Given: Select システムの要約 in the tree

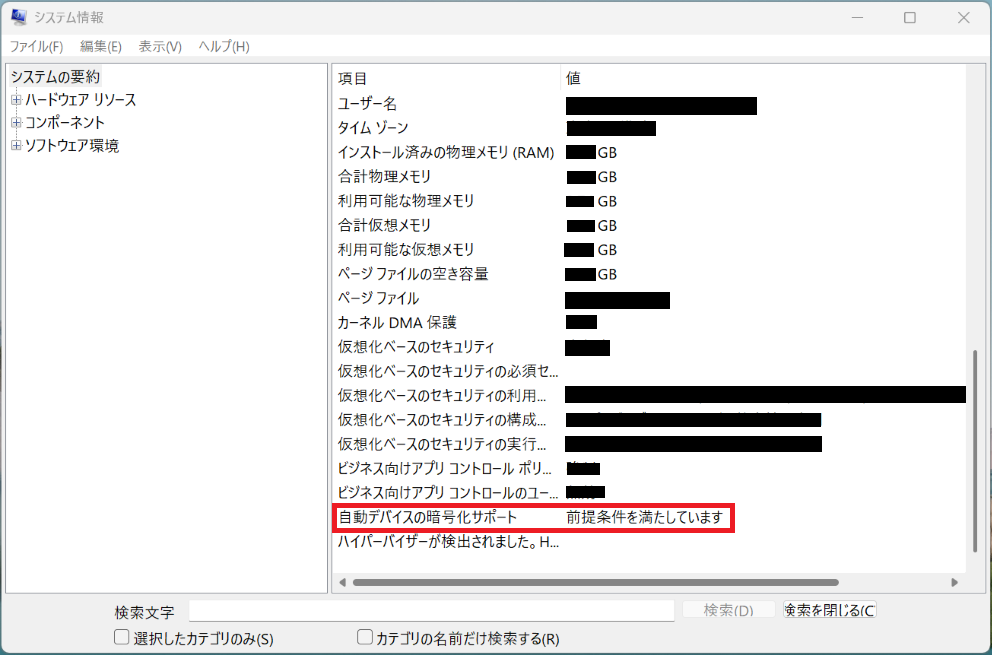Looking at the screenshot, I should point(55,77).
